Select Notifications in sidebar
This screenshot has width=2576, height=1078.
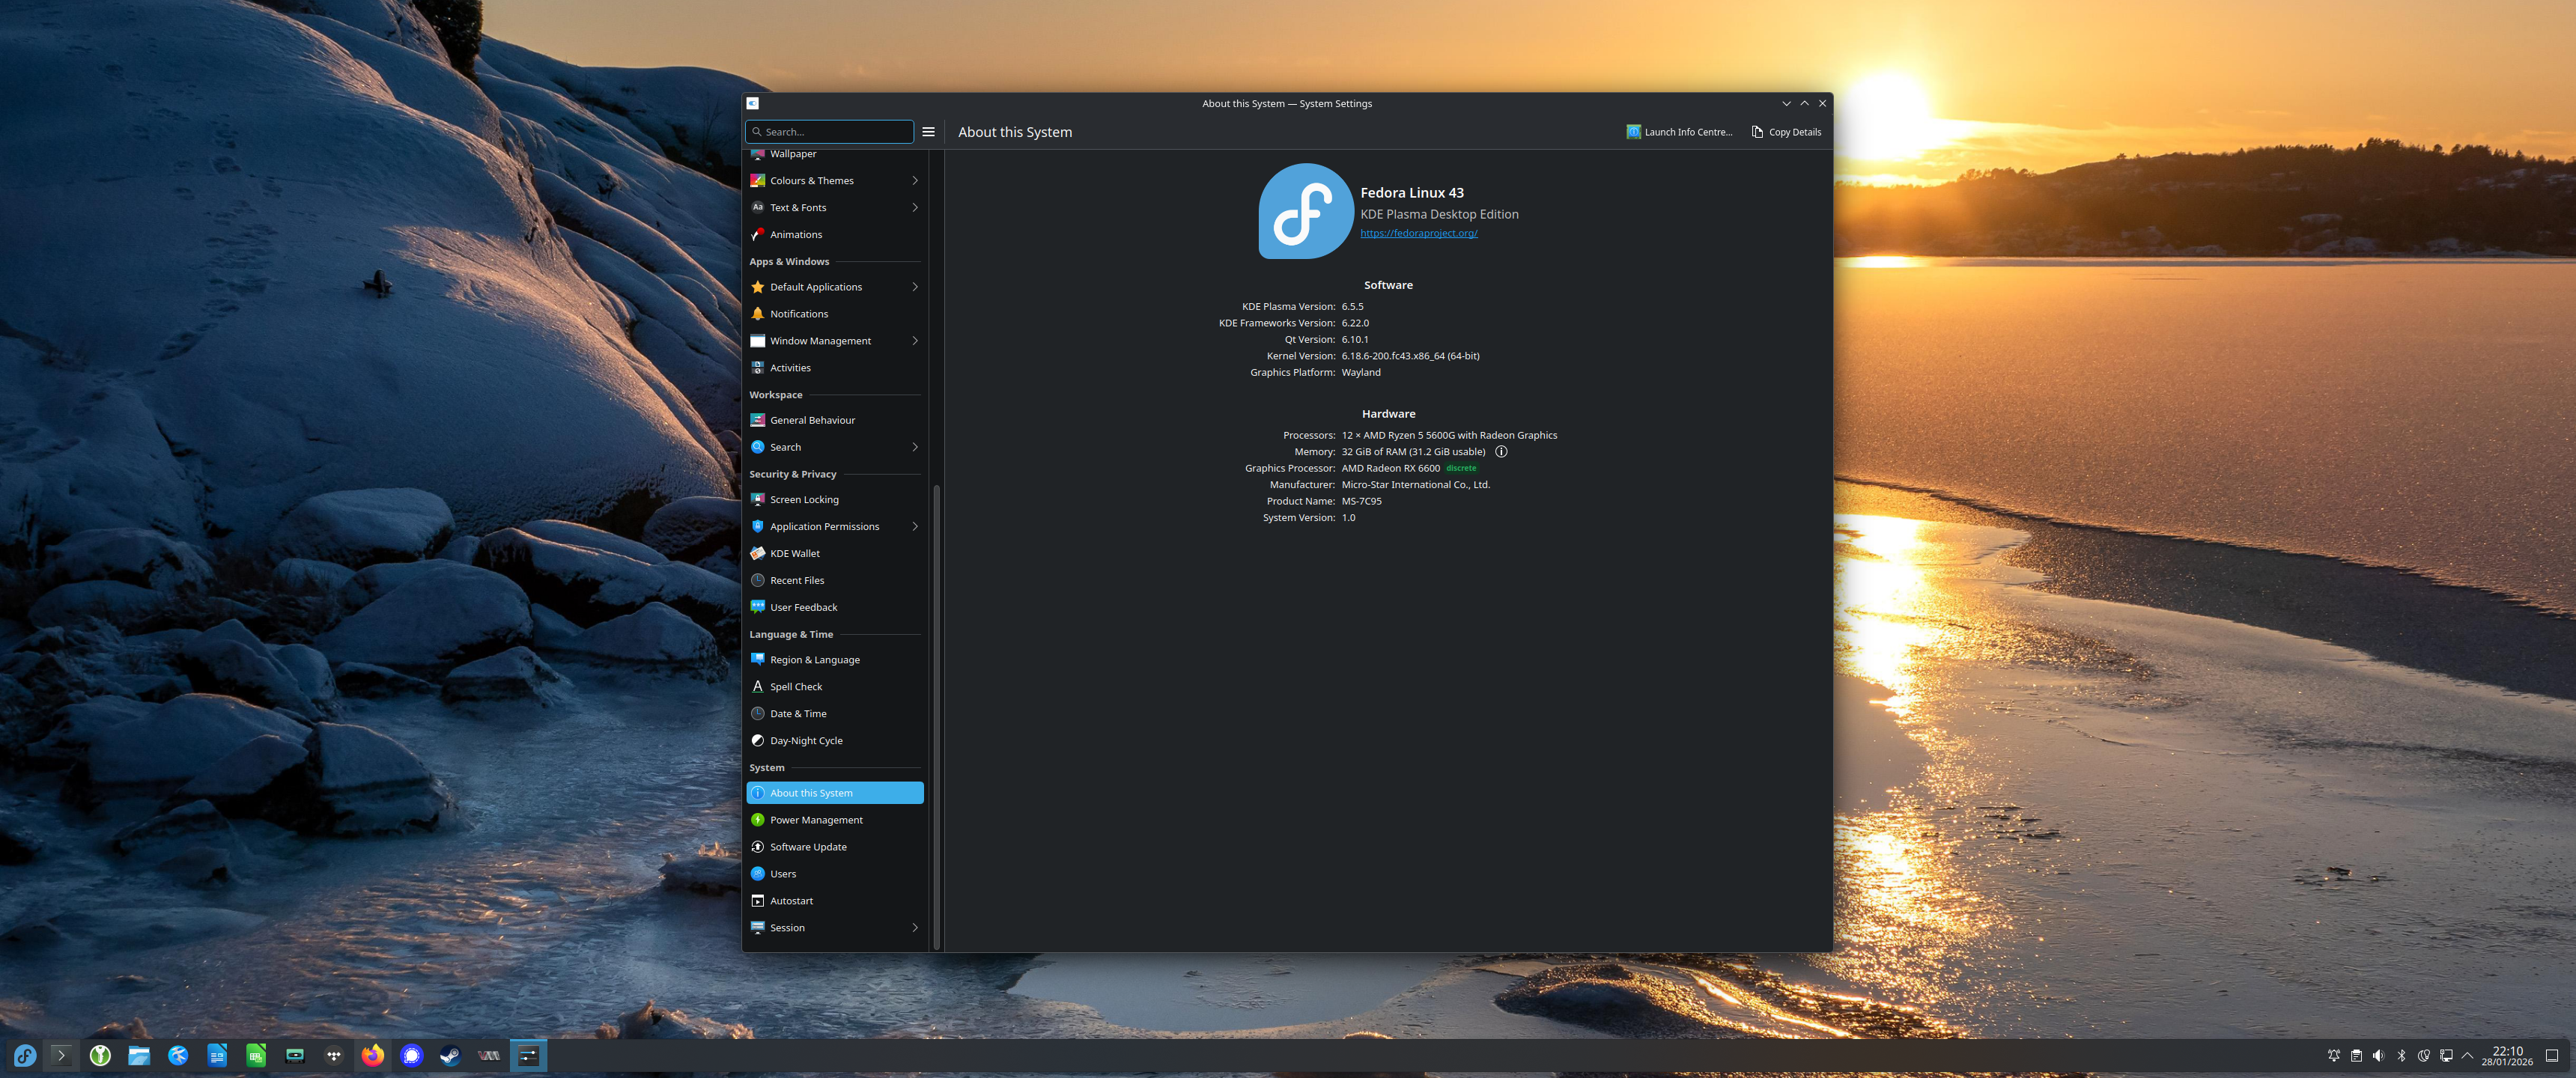798,314
